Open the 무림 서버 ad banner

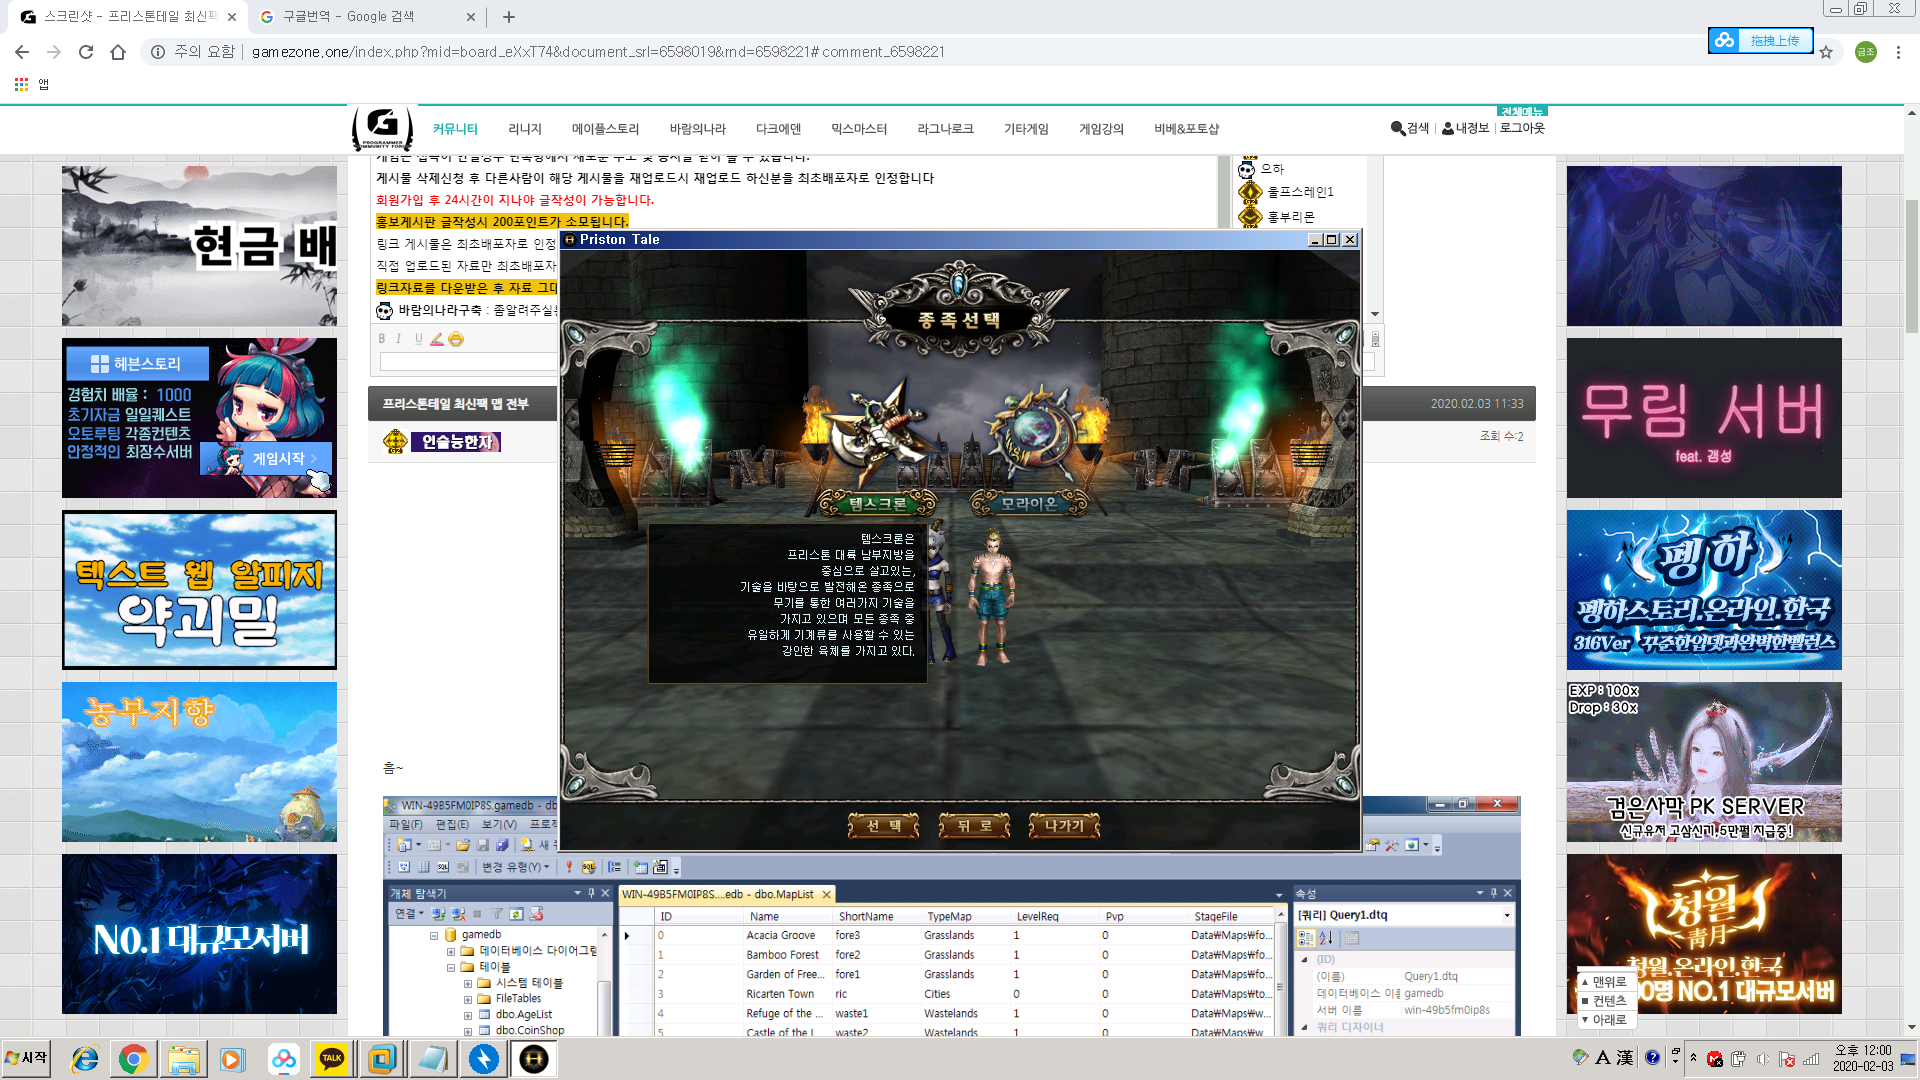[x=1704, y=418]
